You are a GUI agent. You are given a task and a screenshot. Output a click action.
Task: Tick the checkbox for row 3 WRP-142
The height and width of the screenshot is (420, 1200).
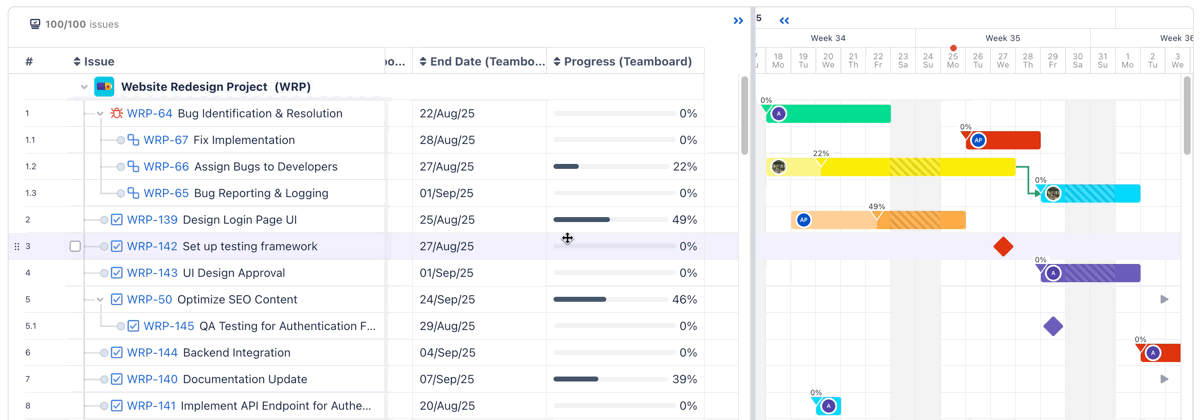(75, 246)
